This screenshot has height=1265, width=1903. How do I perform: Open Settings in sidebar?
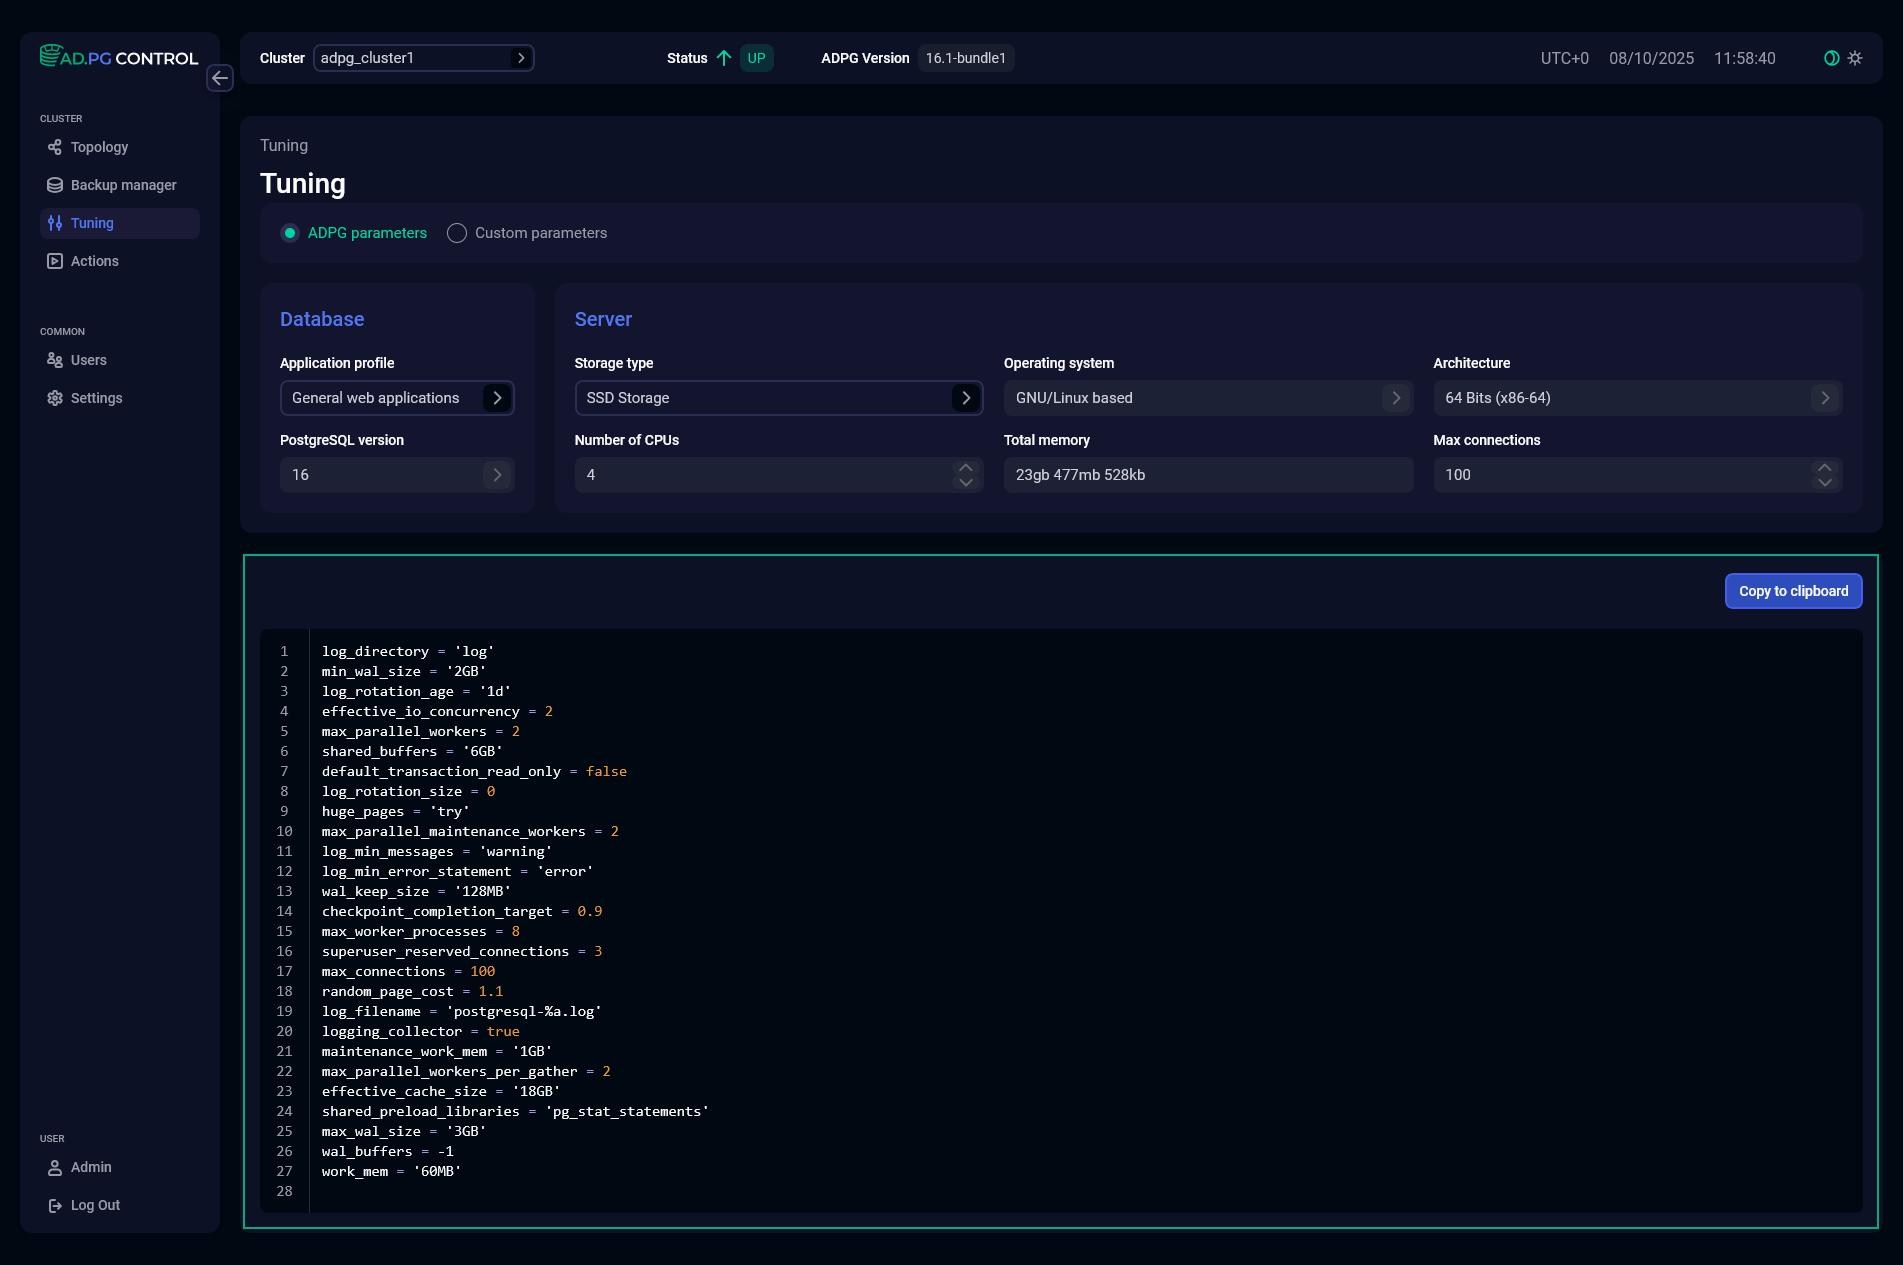pos(96,398)
